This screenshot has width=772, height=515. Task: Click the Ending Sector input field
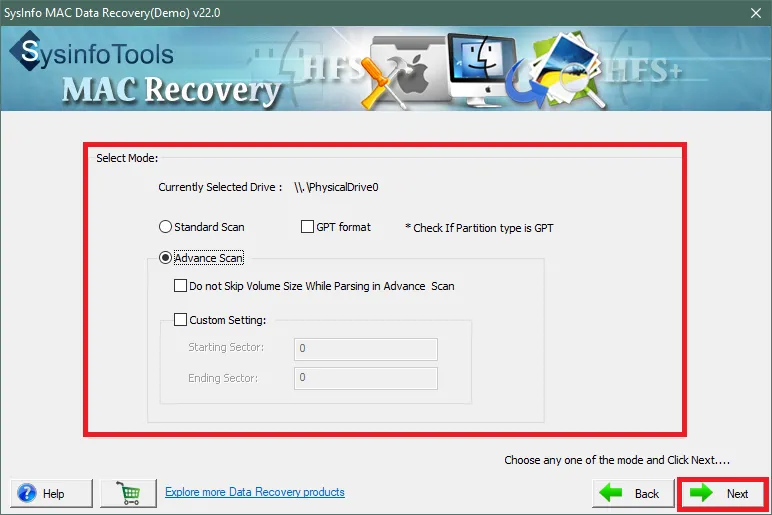pyautogui.click(x=366, y=378)
